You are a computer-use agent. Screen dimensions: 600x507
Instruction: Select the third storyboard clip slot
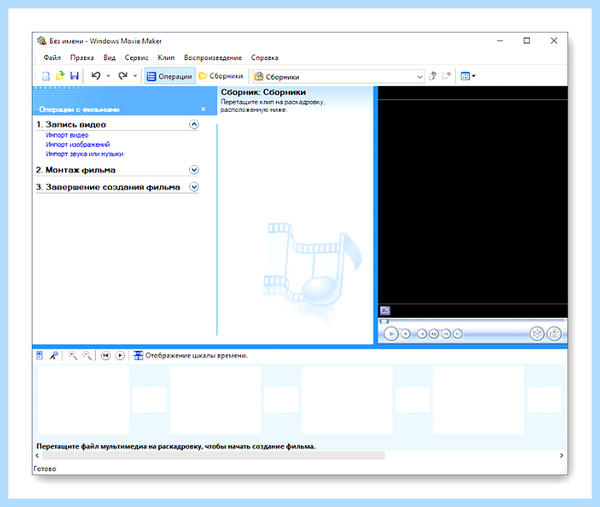click(347, 400)
